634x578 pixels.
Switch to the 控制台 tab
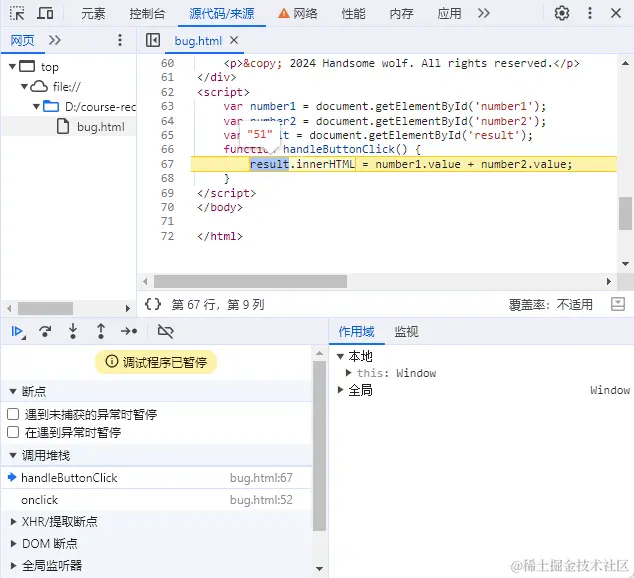pos(148,14)
